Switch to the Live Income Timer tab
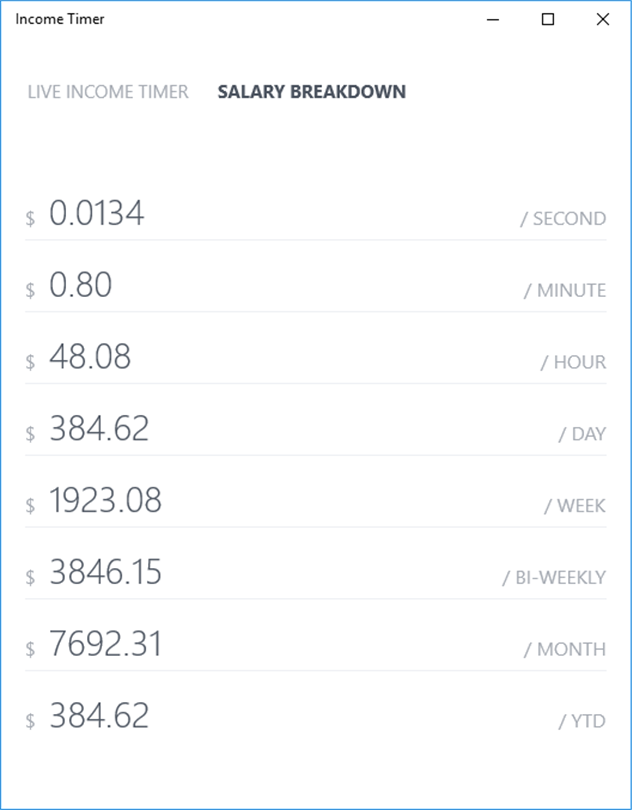Screen dimensions: 632x810 (x=108, y=92)
